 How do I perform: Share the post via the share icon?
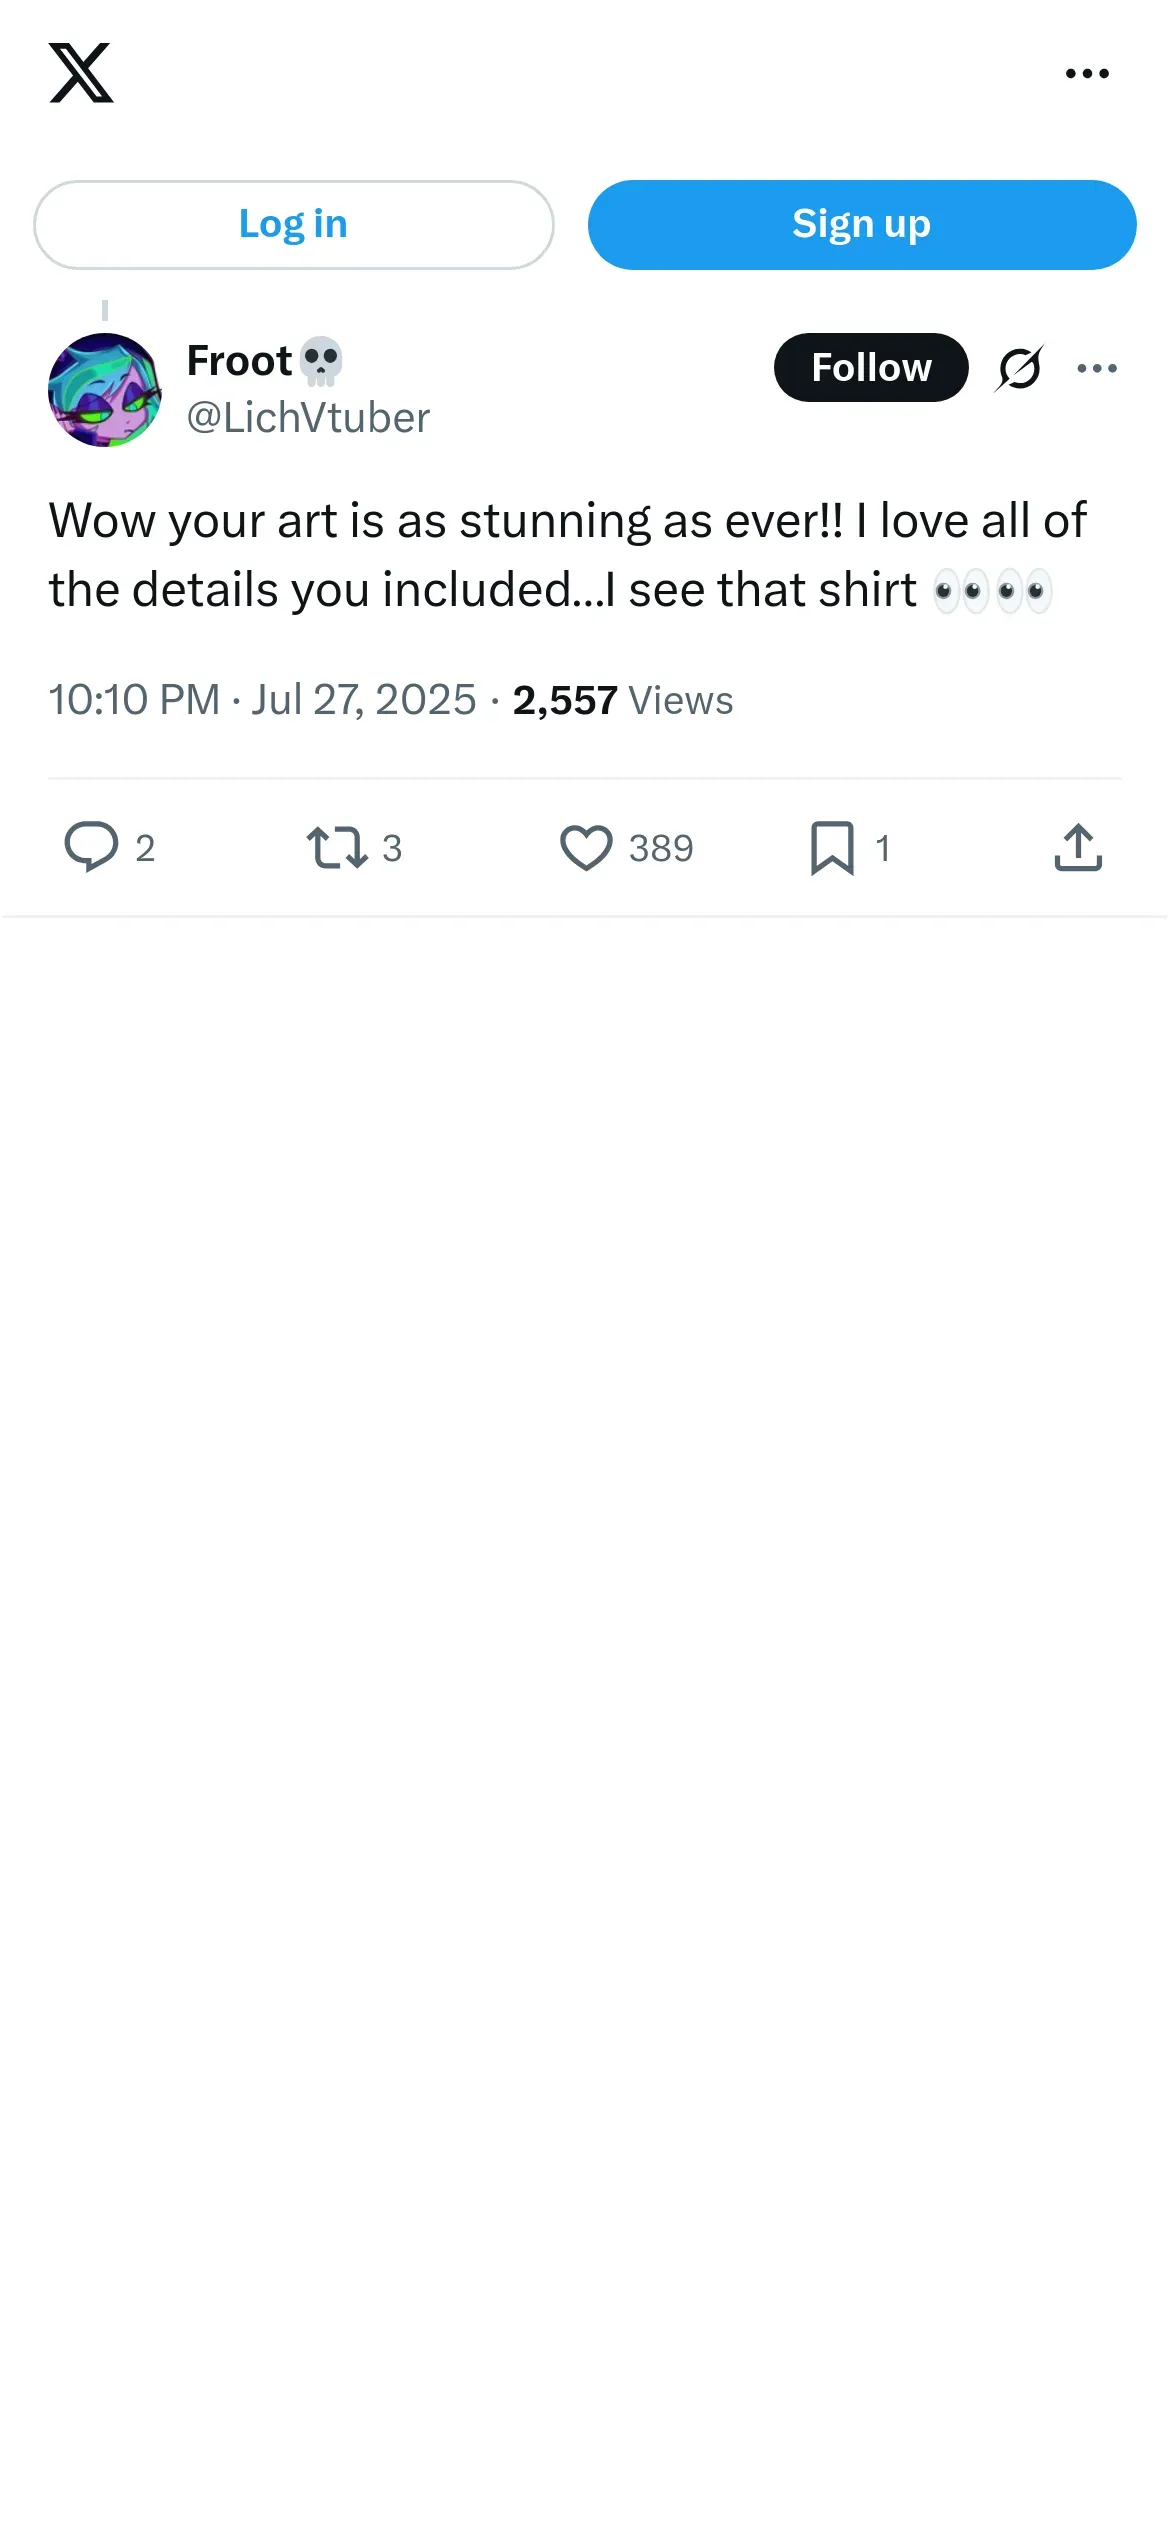pos(1078,847)
